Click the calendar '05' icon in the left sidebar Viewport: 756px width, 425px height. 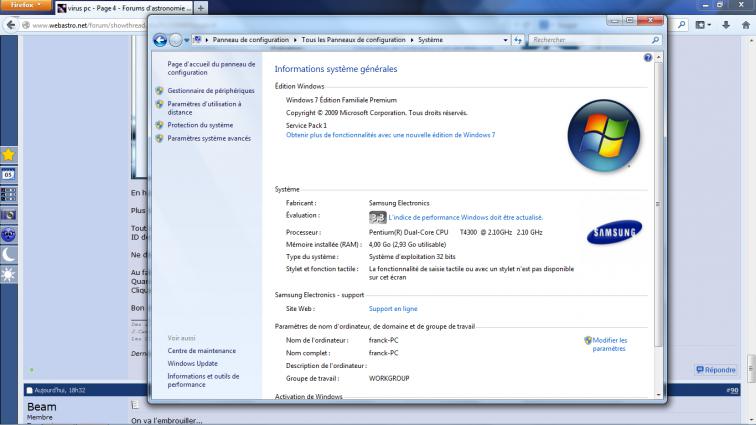pyautogui.click(x=9, y=175)
